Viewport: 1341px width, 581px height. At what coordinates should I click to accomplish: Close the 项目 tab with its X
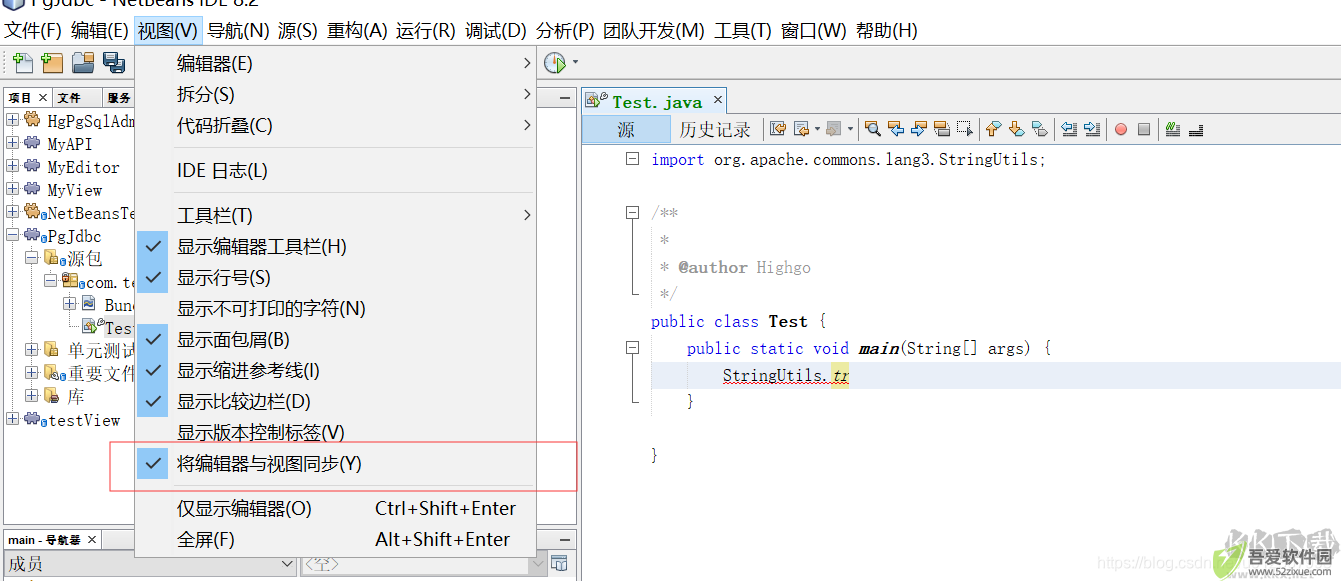click(43, 98)
